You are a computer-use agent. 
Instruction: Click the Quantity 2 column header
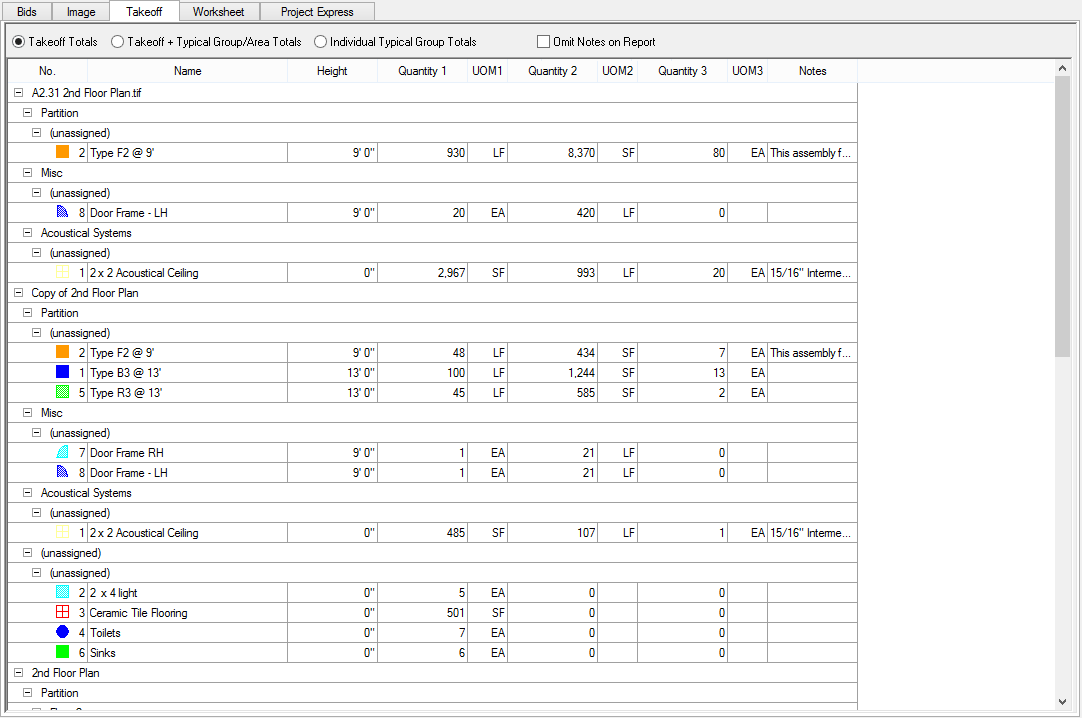point(552,71)
